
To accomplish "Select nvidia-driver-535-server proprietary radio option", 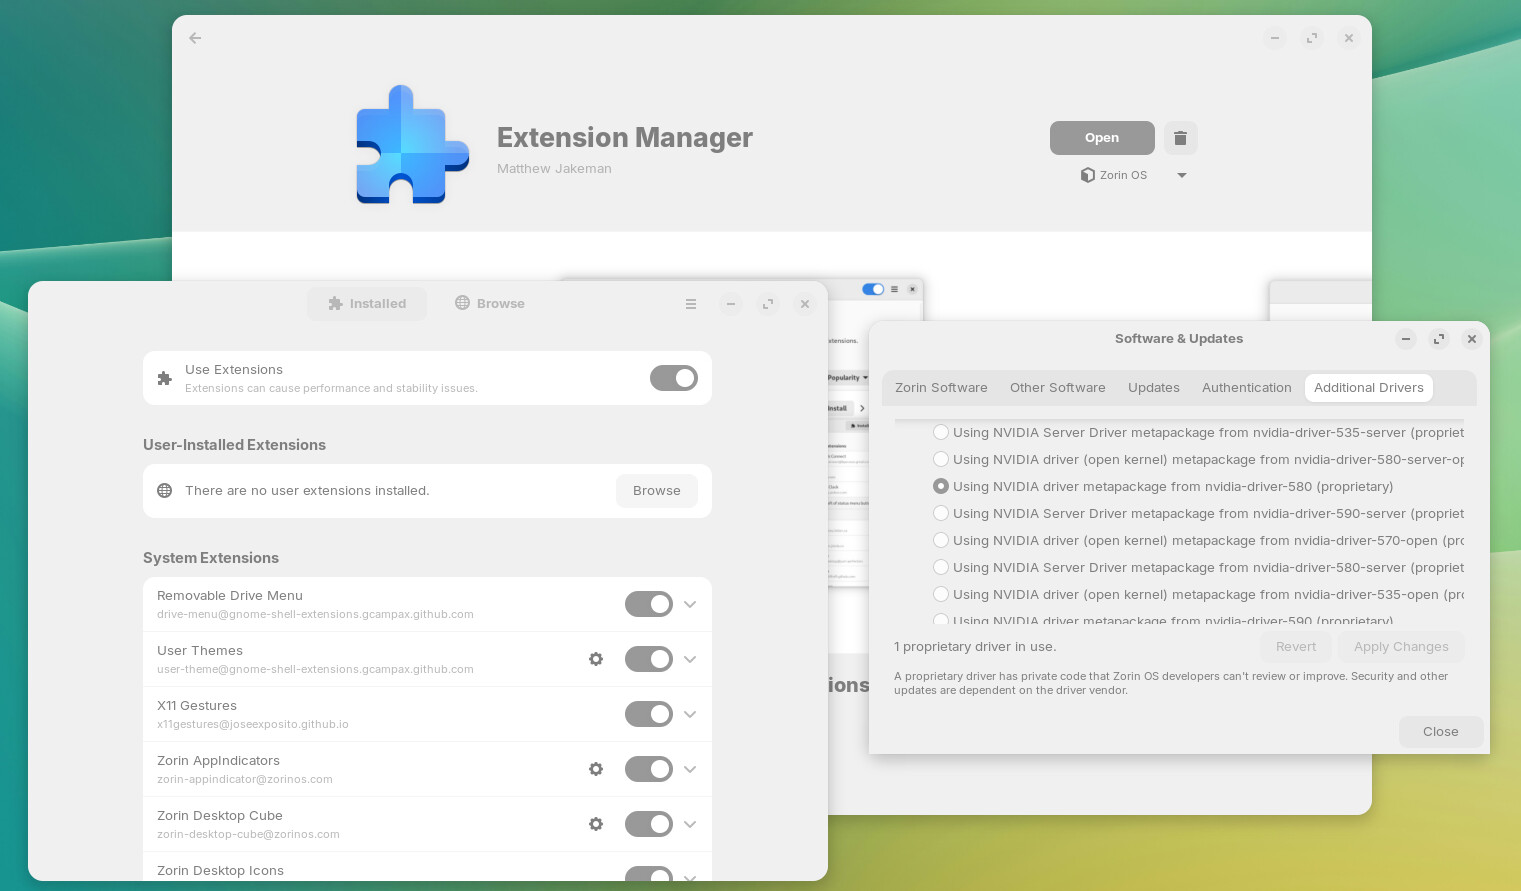I will (941, 433).
